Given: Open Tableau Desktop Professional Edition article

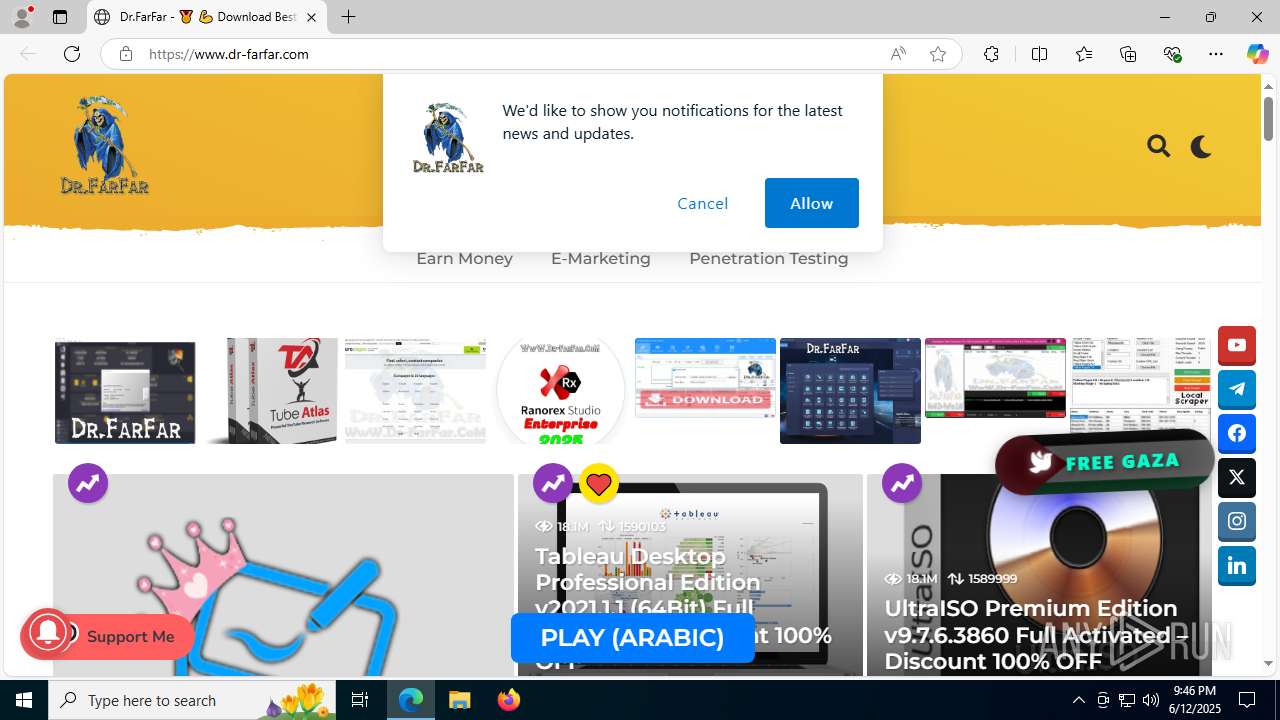Looking at the screenshot, I should click(x=683, y=608).
